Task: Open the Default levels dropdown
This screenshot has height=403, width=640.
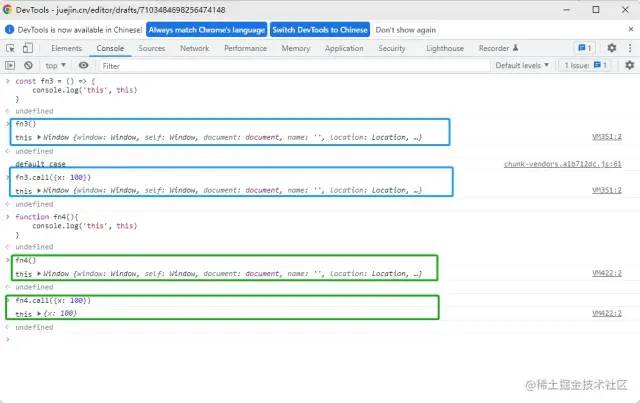Action: click(x=522, y=65)
